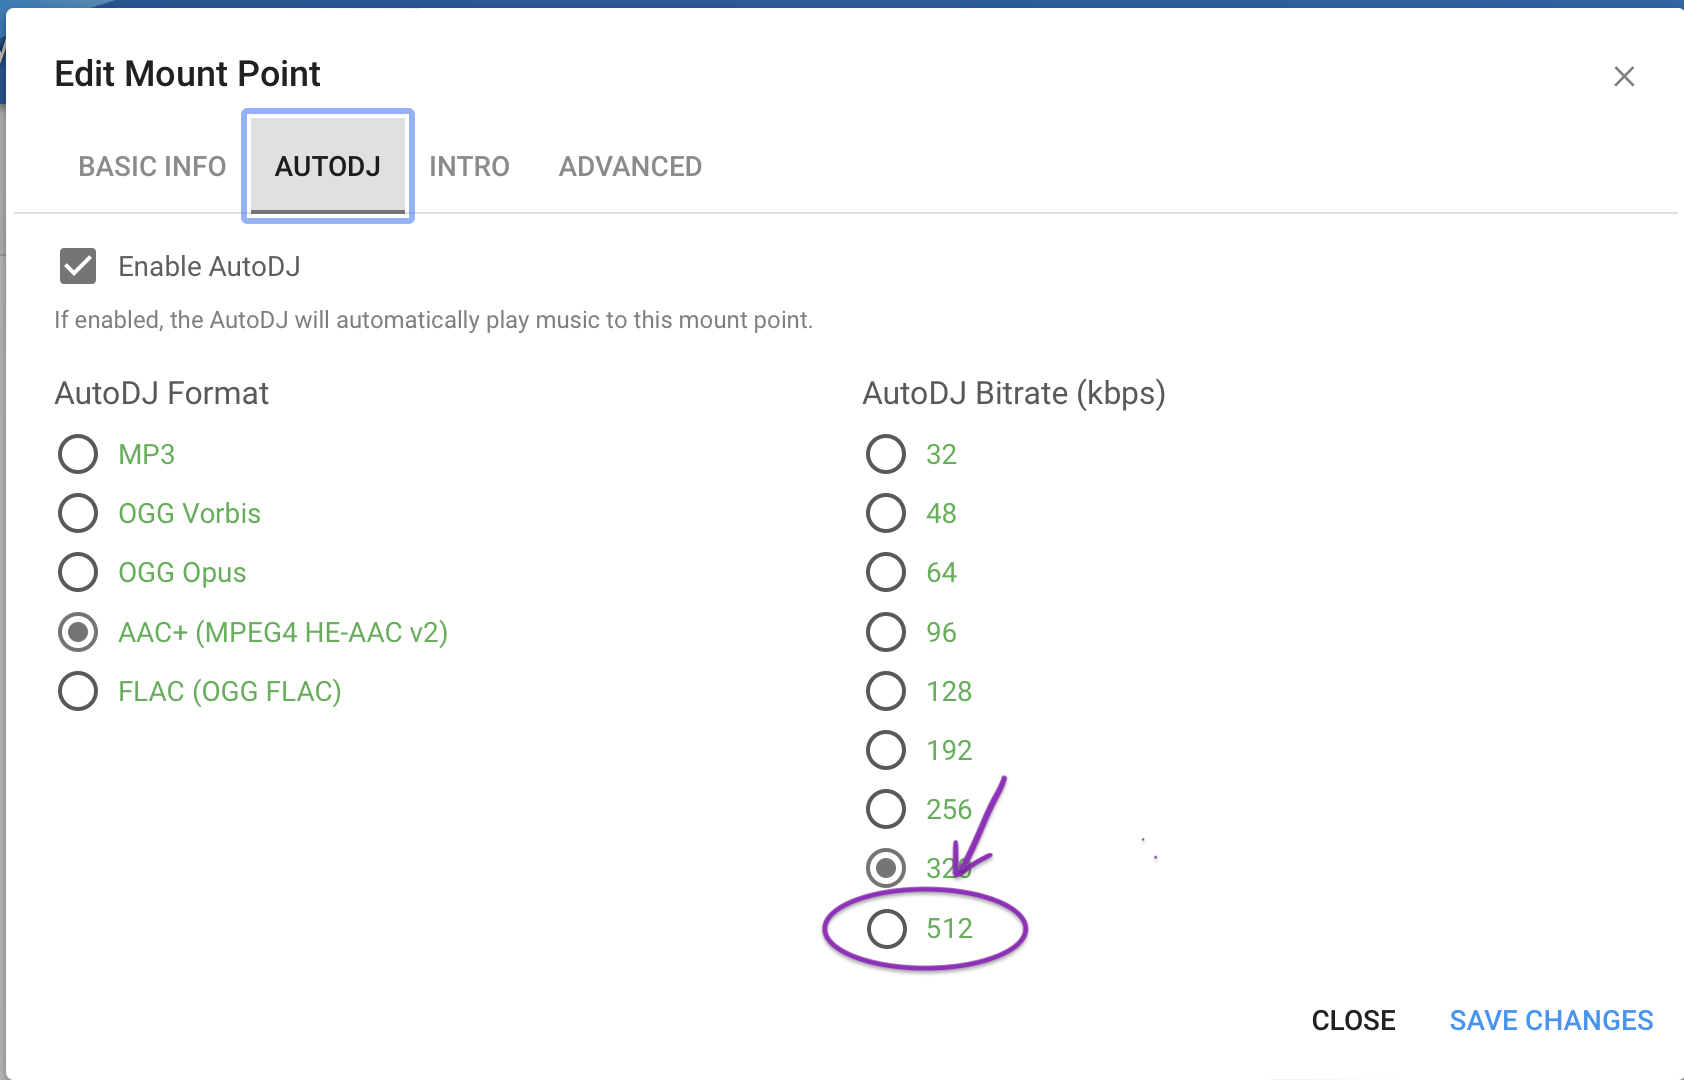Viewport: 1684px width, 1080px height.
Task: Open the Intro tab
Action: click(x=469, y=166)
